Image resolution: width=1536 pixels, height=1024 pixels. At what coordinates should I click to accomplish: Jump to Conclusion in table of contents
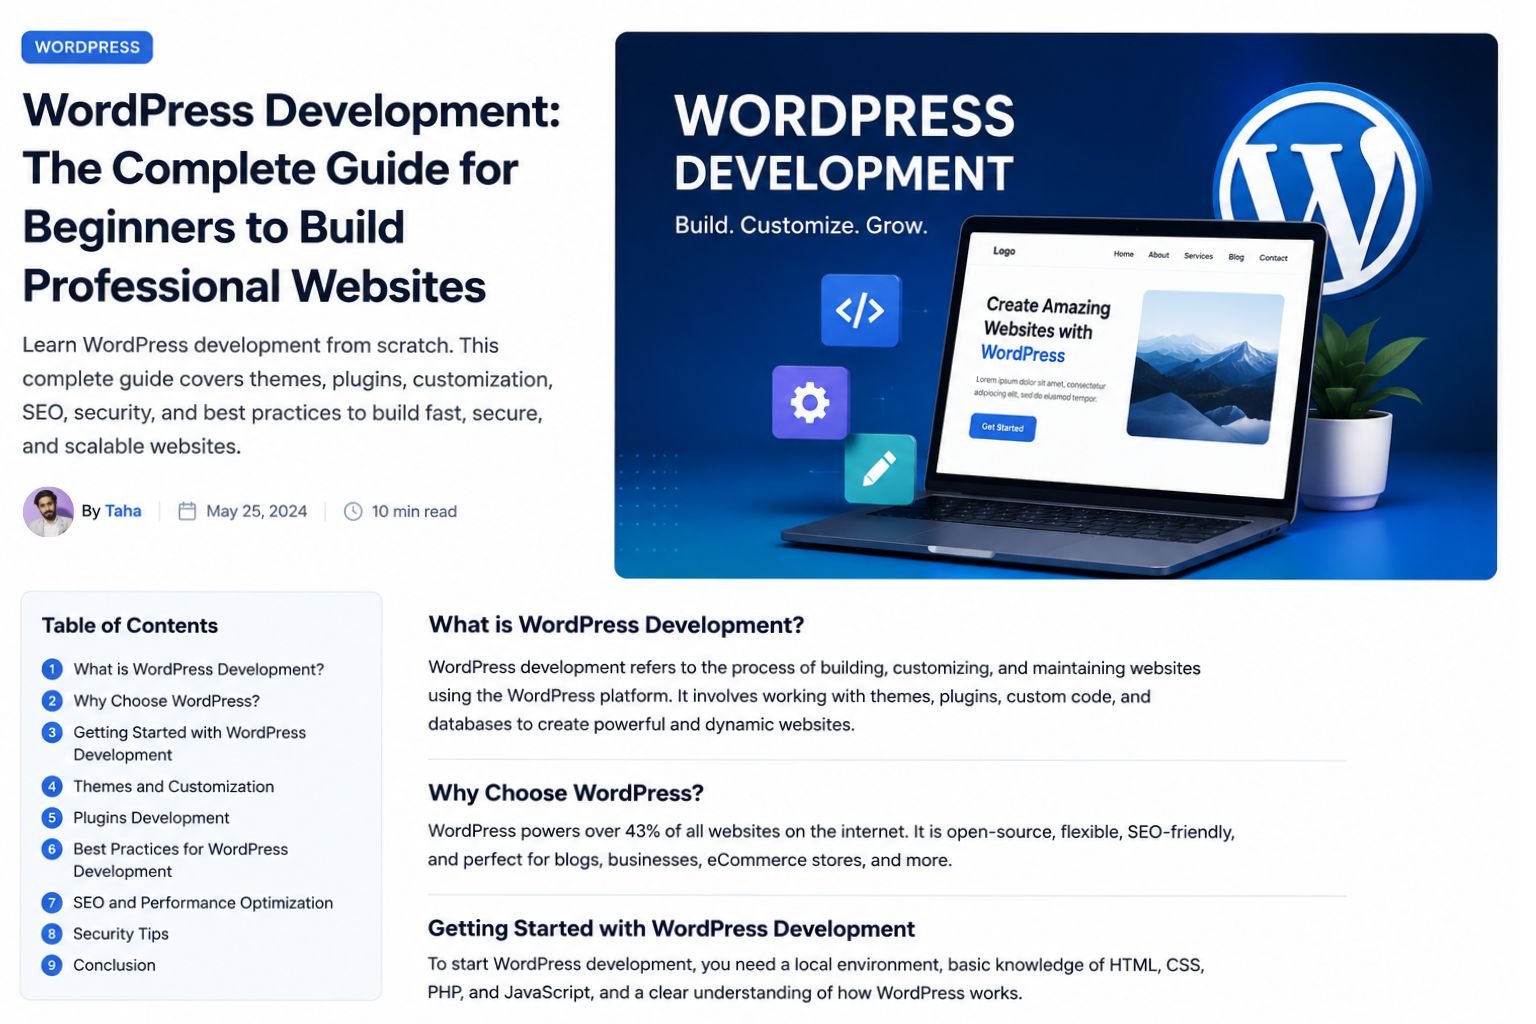point(114,965)
